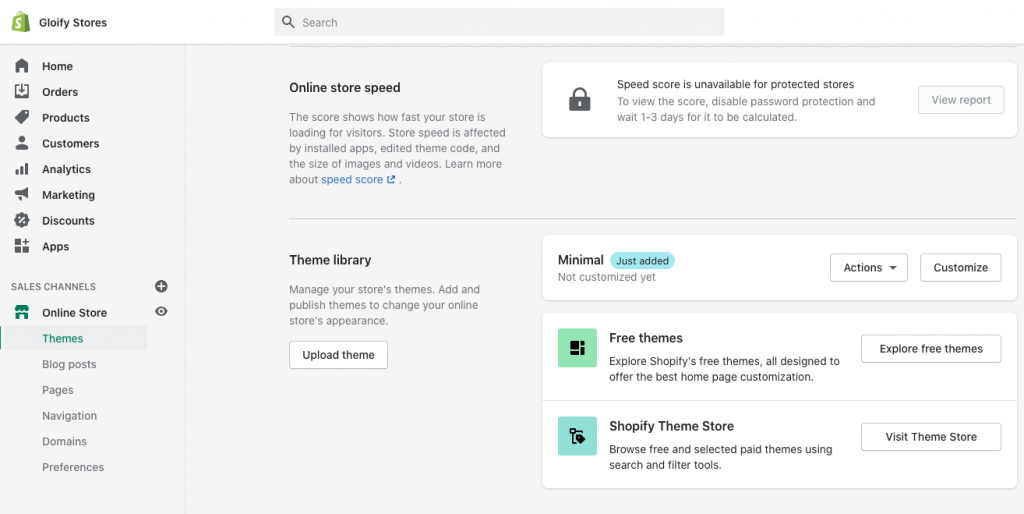The image size is (1024, 514).
Task: Click the View report button
Action: [961, 100]
